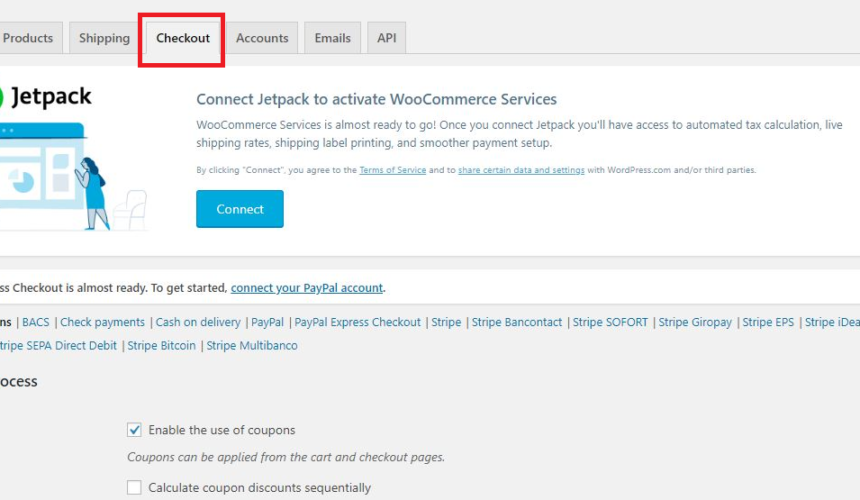Open Check payments settings
This screenshot has width=860, height=500.
(x=103, y=322)
